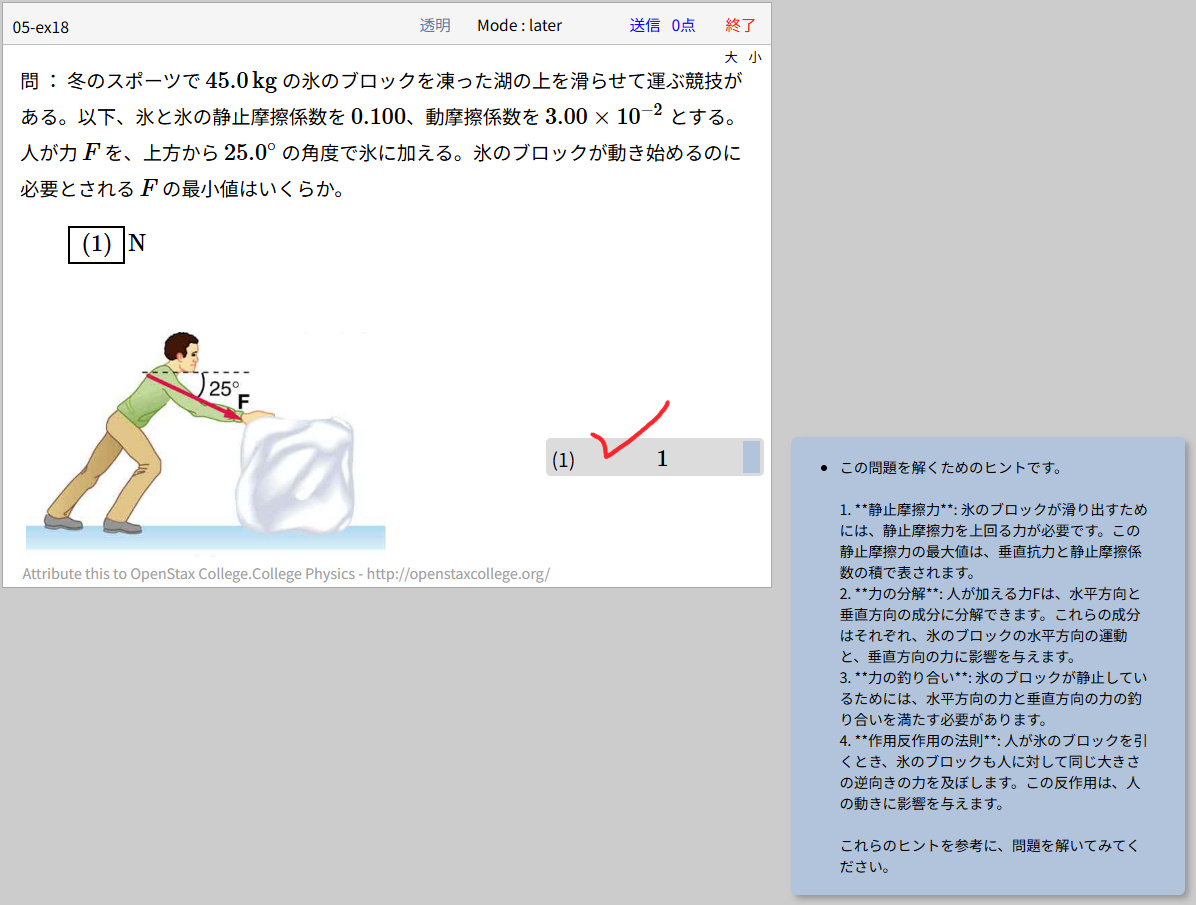The width and height of the screenshot is (1196, 905).
Task: Click the 05-ex18 problem title
Action: pos(41,27)
